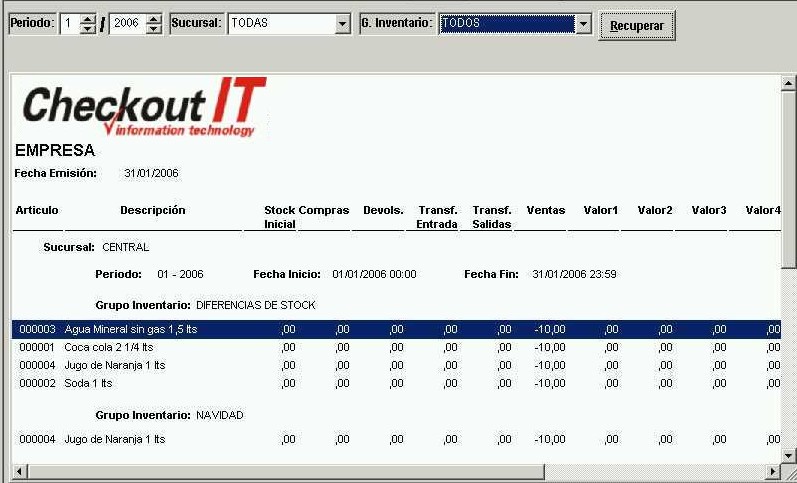Decrease the Periodo month value
Viewport: 797px width, 483px height.
tap(87, 28)
